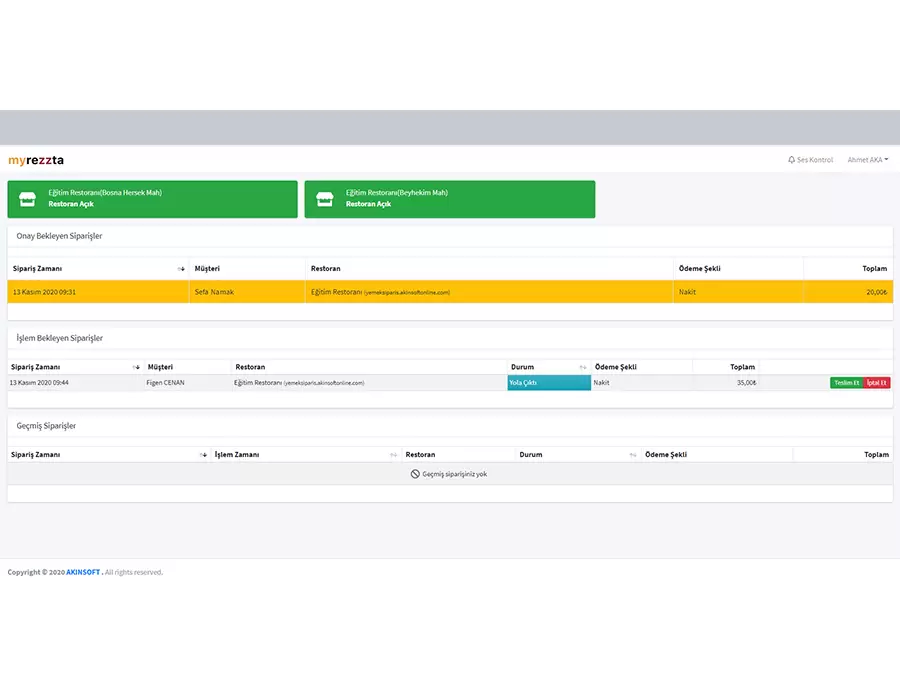Click Restoran header in Onay Bekleyen table

325,269
